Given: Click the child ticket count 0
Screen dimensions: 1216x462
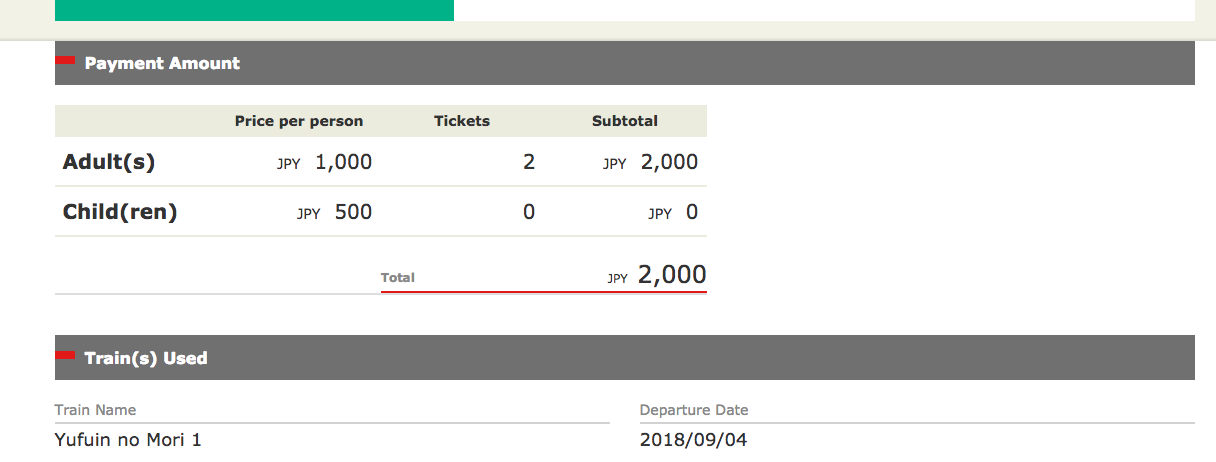Looking at the screenshot, I should (529, 212).
